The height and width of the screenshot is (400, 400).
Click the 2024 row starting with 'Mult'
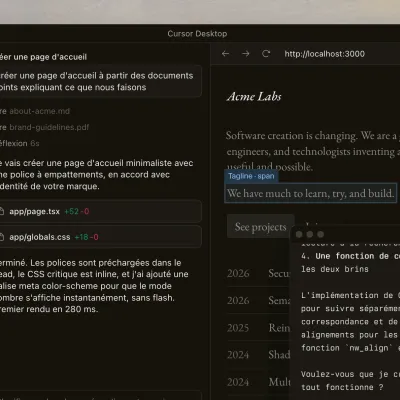[x=258, y=382]
